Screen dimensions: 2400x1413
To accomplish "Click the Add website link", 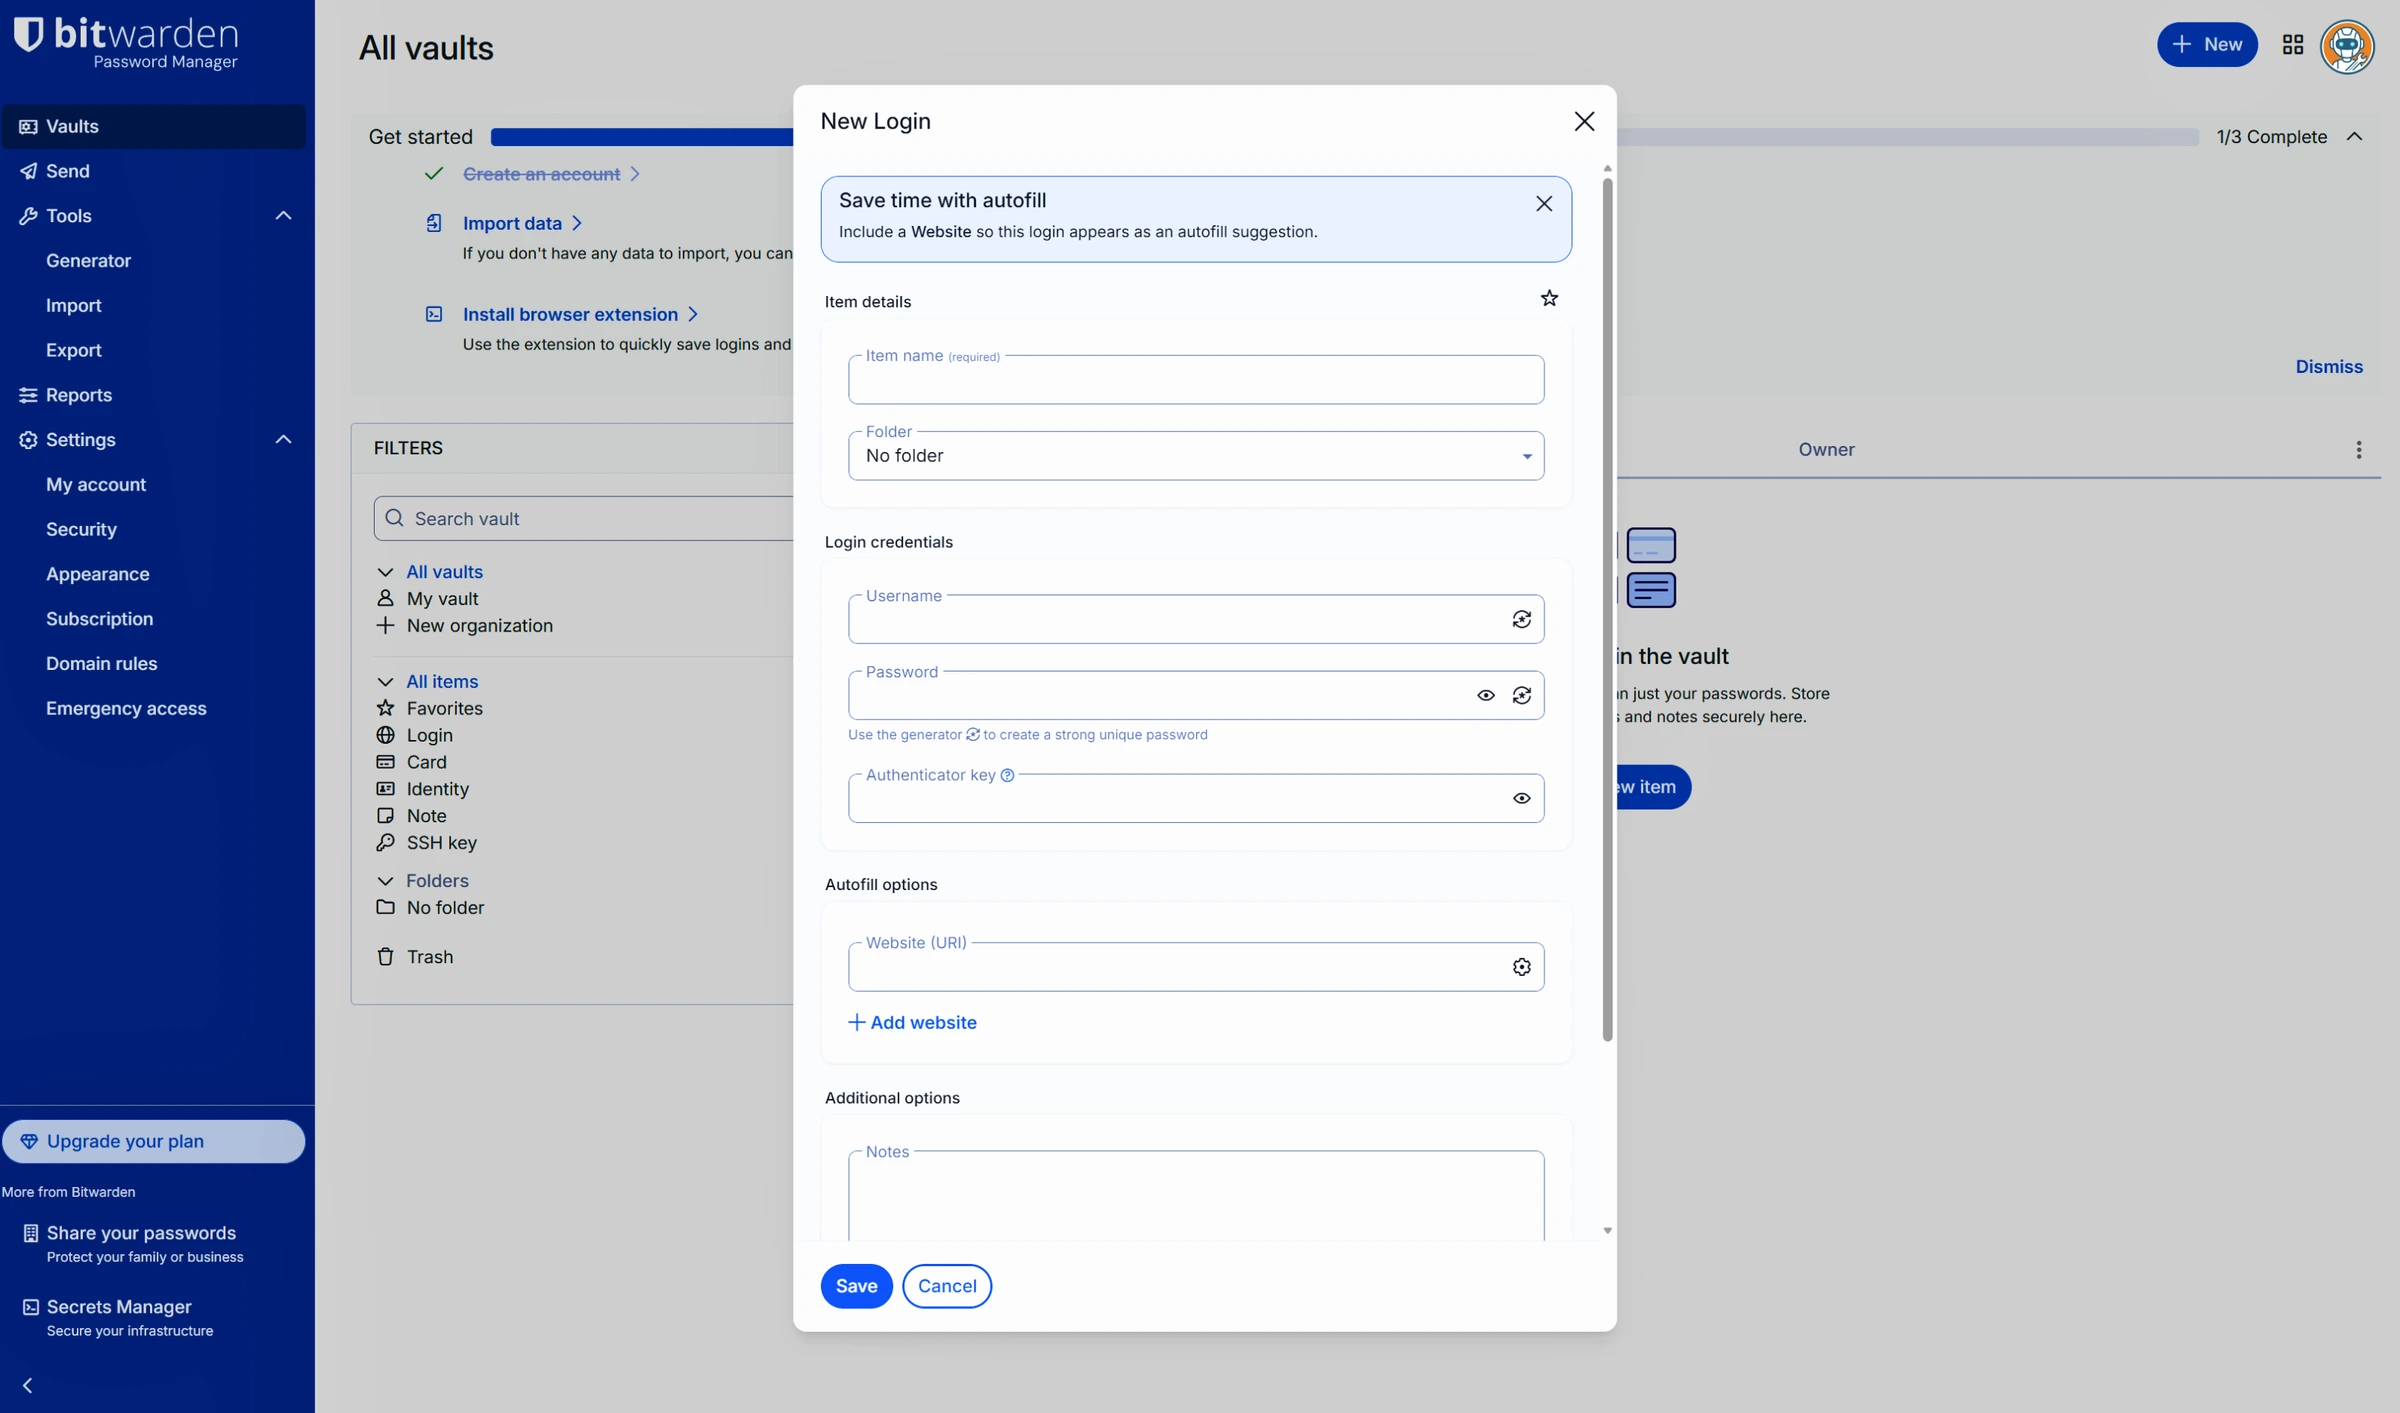I will [911, 1022].
